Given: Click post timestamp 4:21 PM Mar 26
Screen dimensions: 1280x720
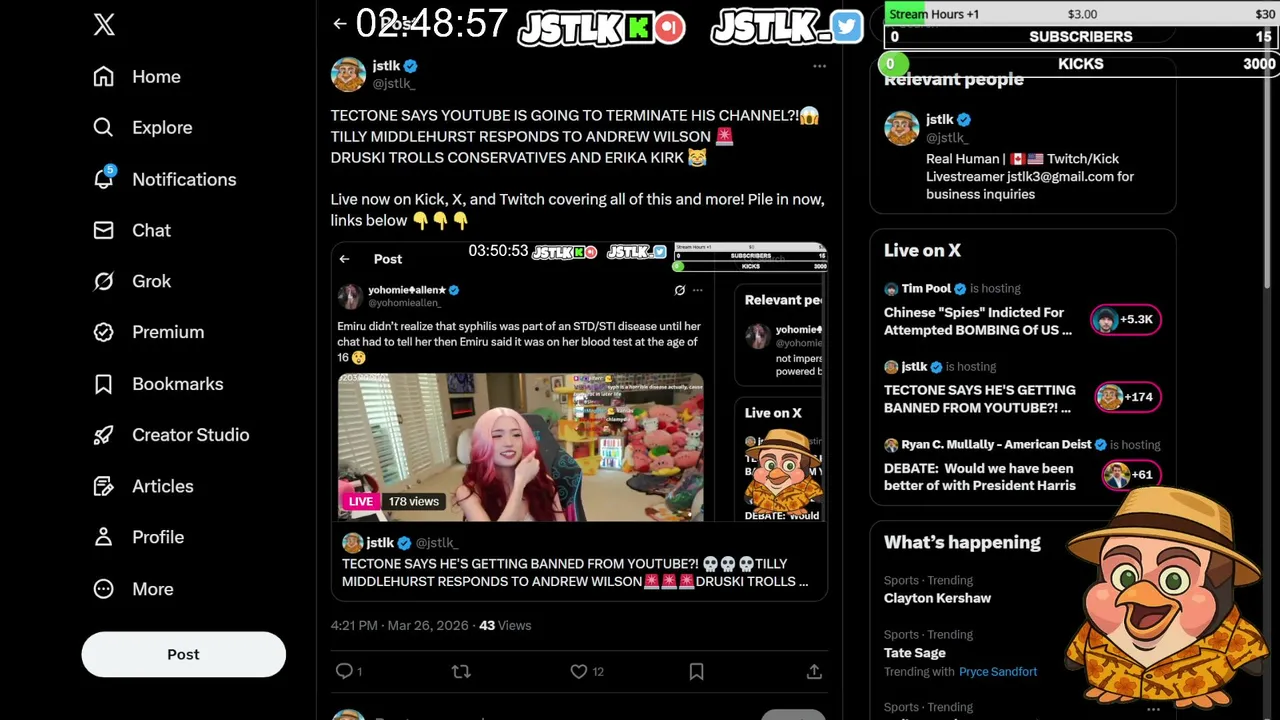Looking at the screenshot, I should [399, 625].
